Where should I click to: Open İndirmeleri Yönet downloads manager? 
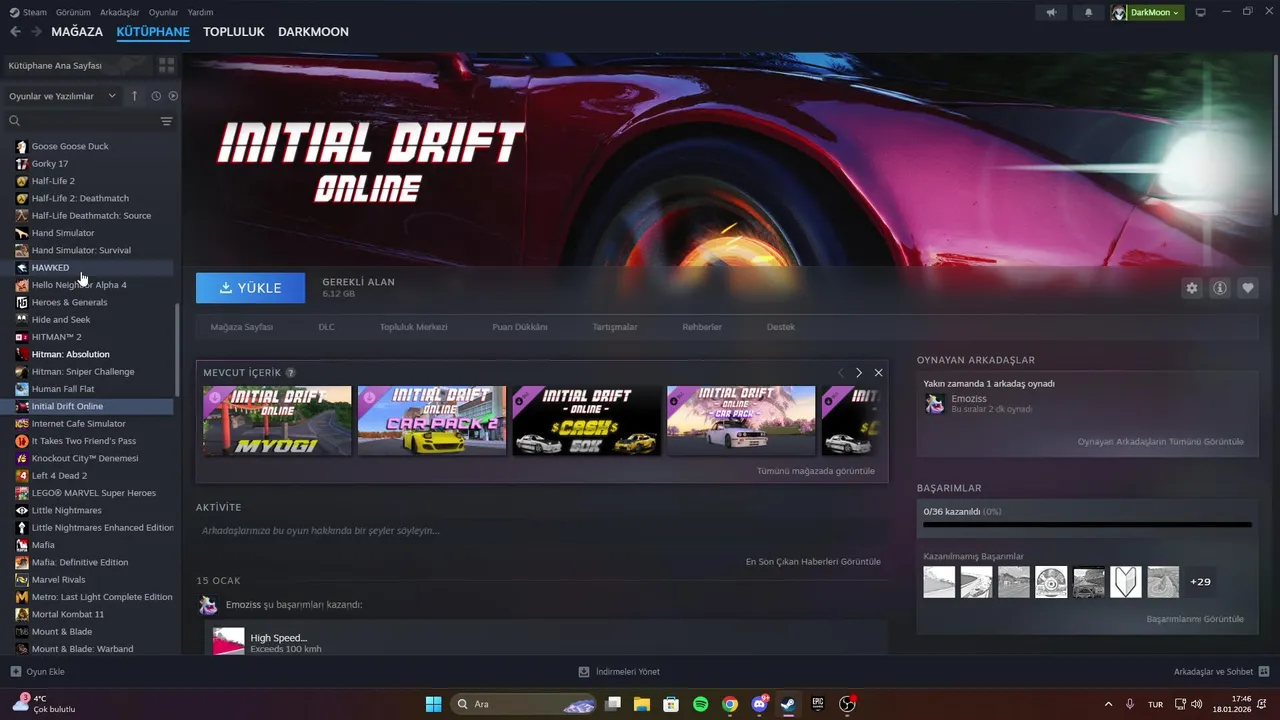(619, 672)
